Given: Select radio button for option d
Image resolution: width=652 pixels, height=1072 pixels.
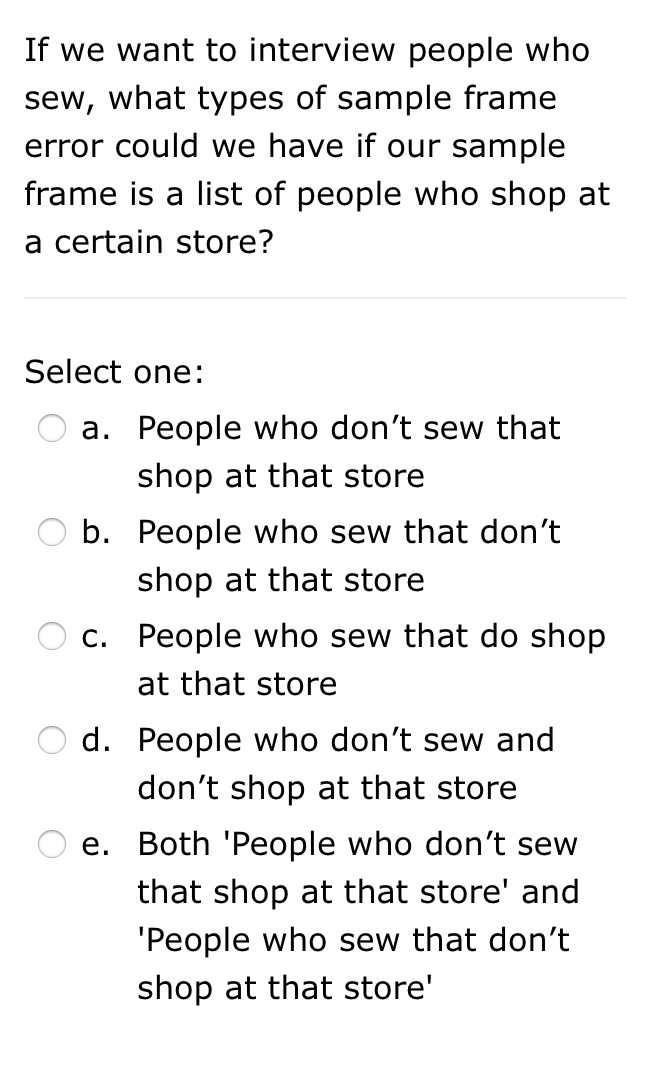Looking at the screenshot, I should point(52,741).
